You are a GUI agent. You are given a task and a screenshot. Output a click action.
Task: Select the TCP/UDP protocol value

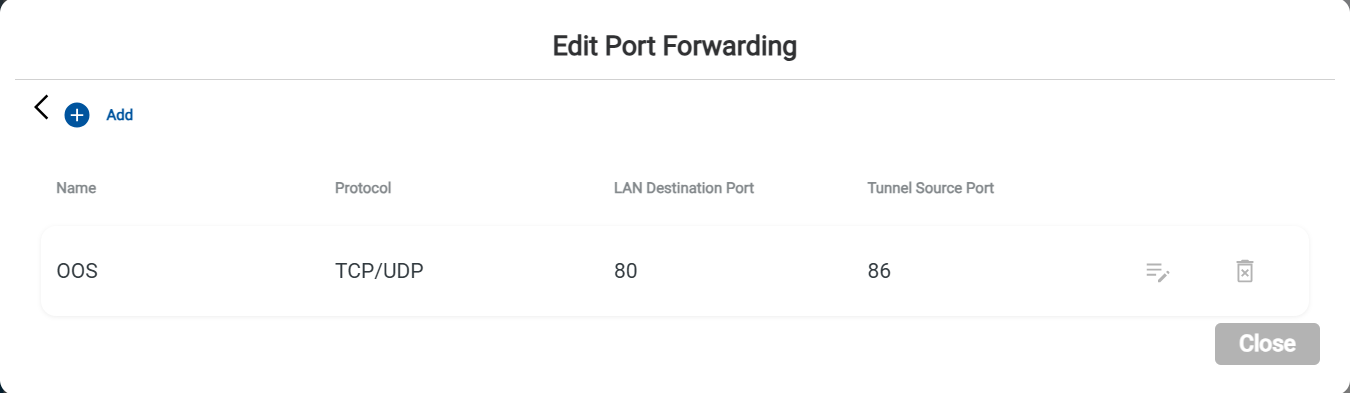coord(379,271)
